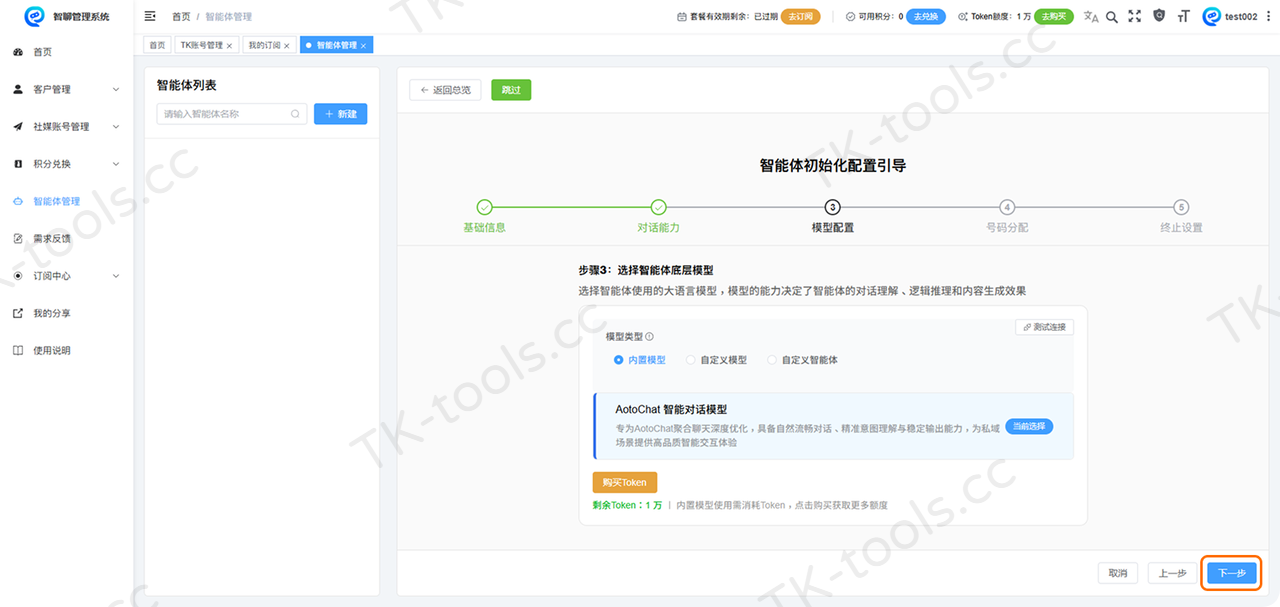
Task: Click the 上一步 button
Action: (x=1173, y=573)
